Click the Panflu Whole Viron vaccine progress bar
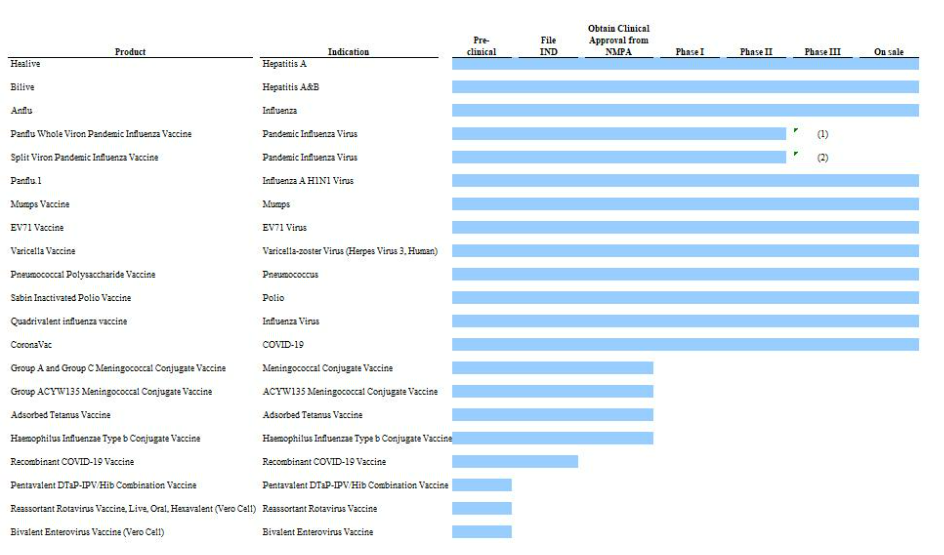Image resolution: width=944 pixels, height=555 pixels. (618, 134)
